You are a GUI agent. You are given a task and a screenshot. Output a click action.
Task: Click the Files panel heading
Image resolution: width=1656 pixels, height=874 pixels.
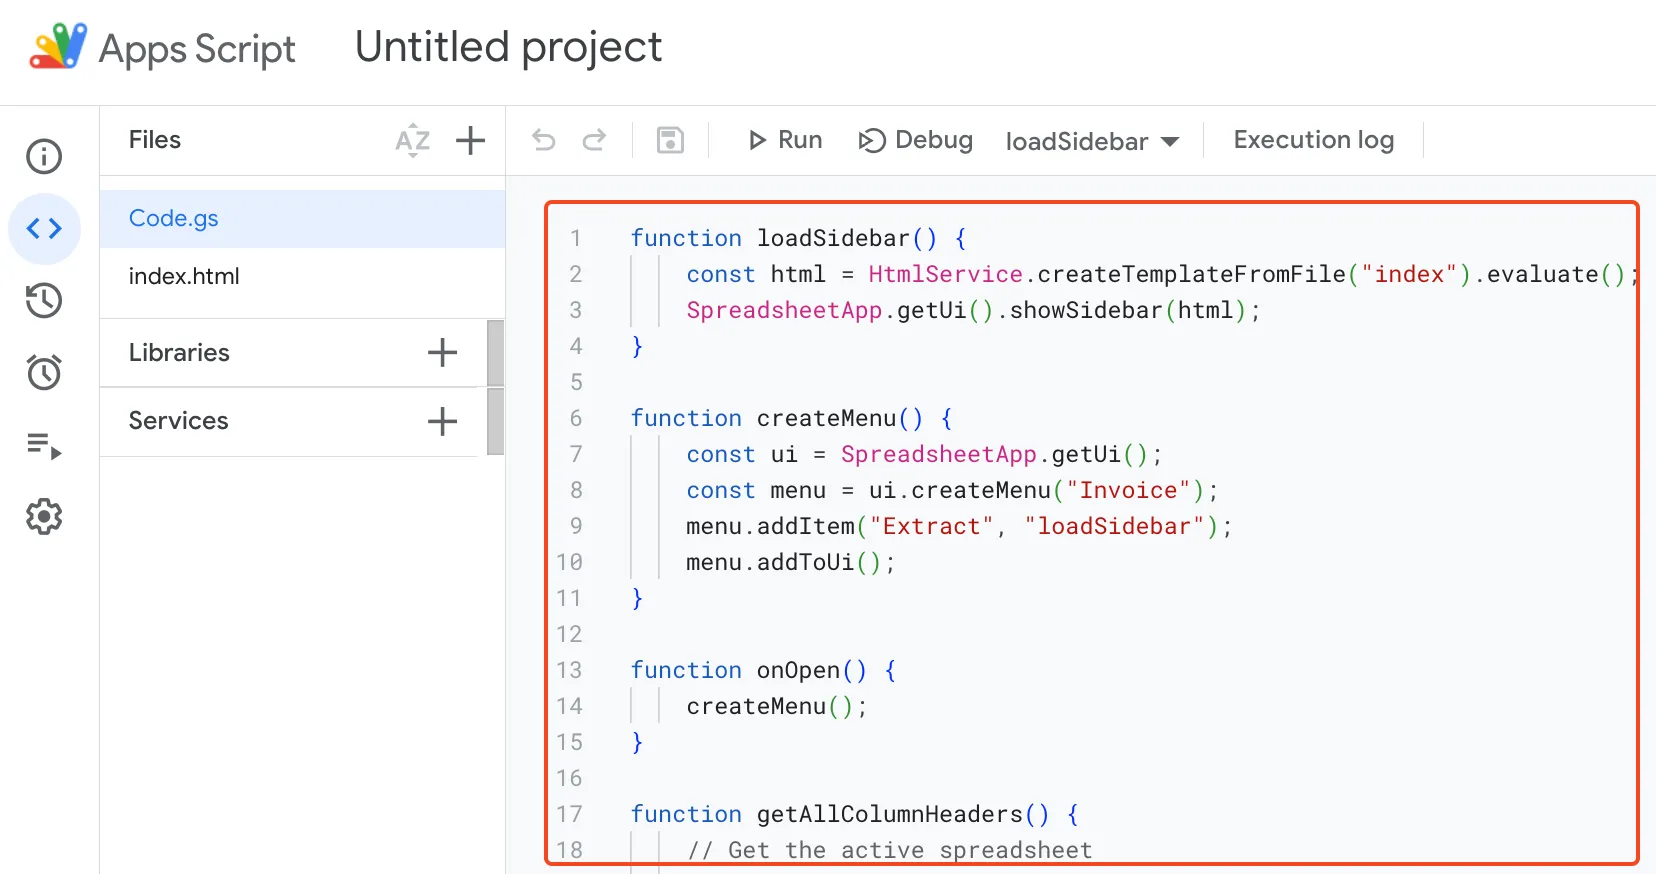[155, 140]
